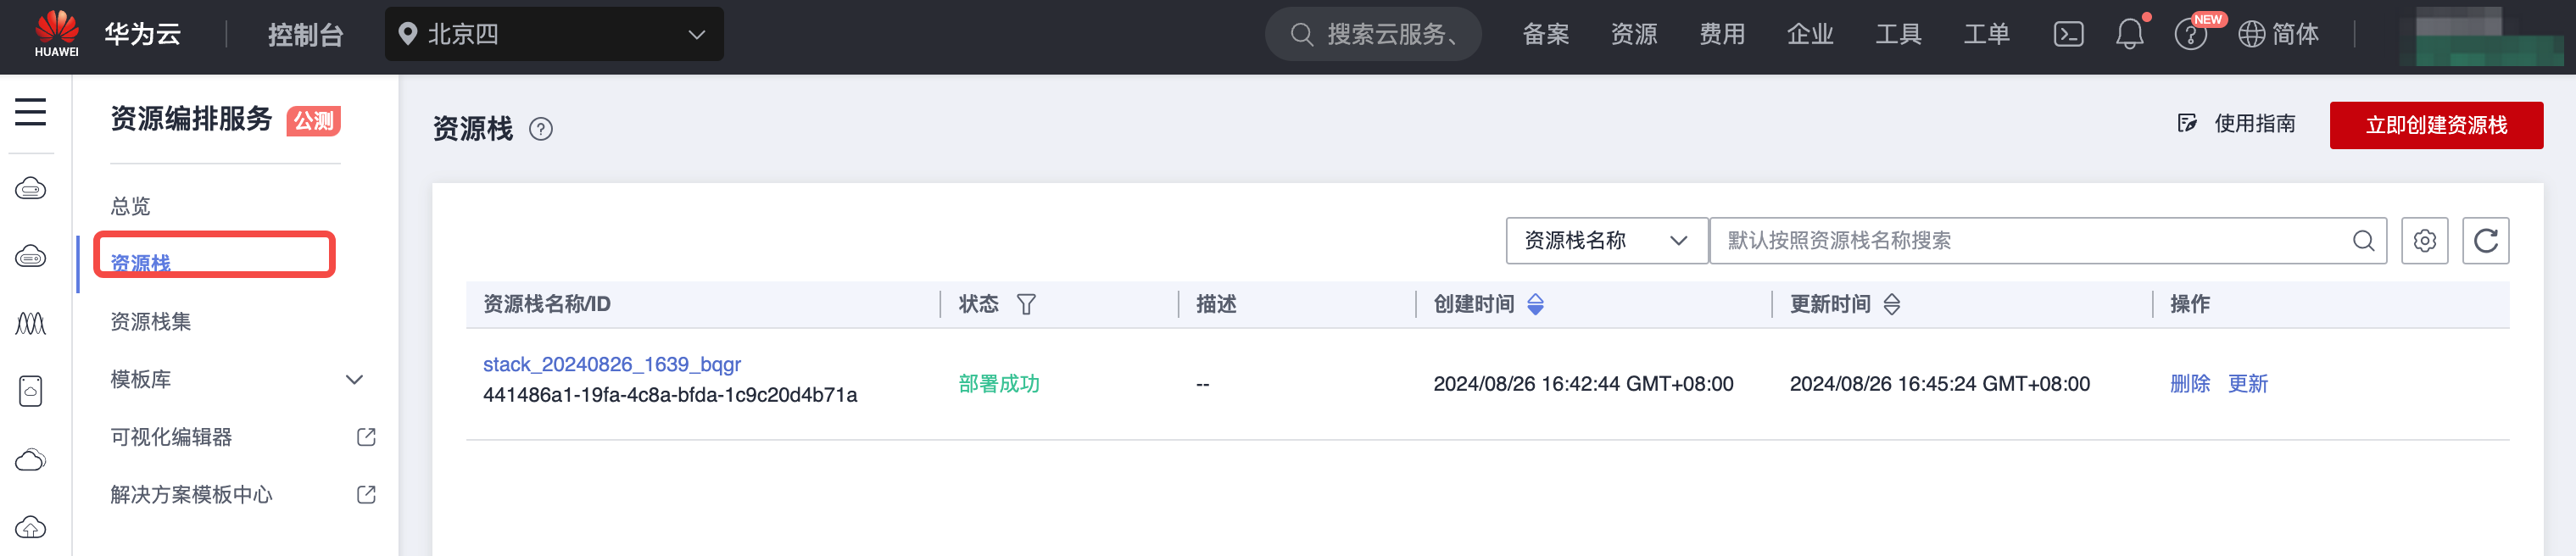This screenshot has height=556, width=2576.
Task: Click 立即创建资源栈 button
Action: (x=2436, y=125)
